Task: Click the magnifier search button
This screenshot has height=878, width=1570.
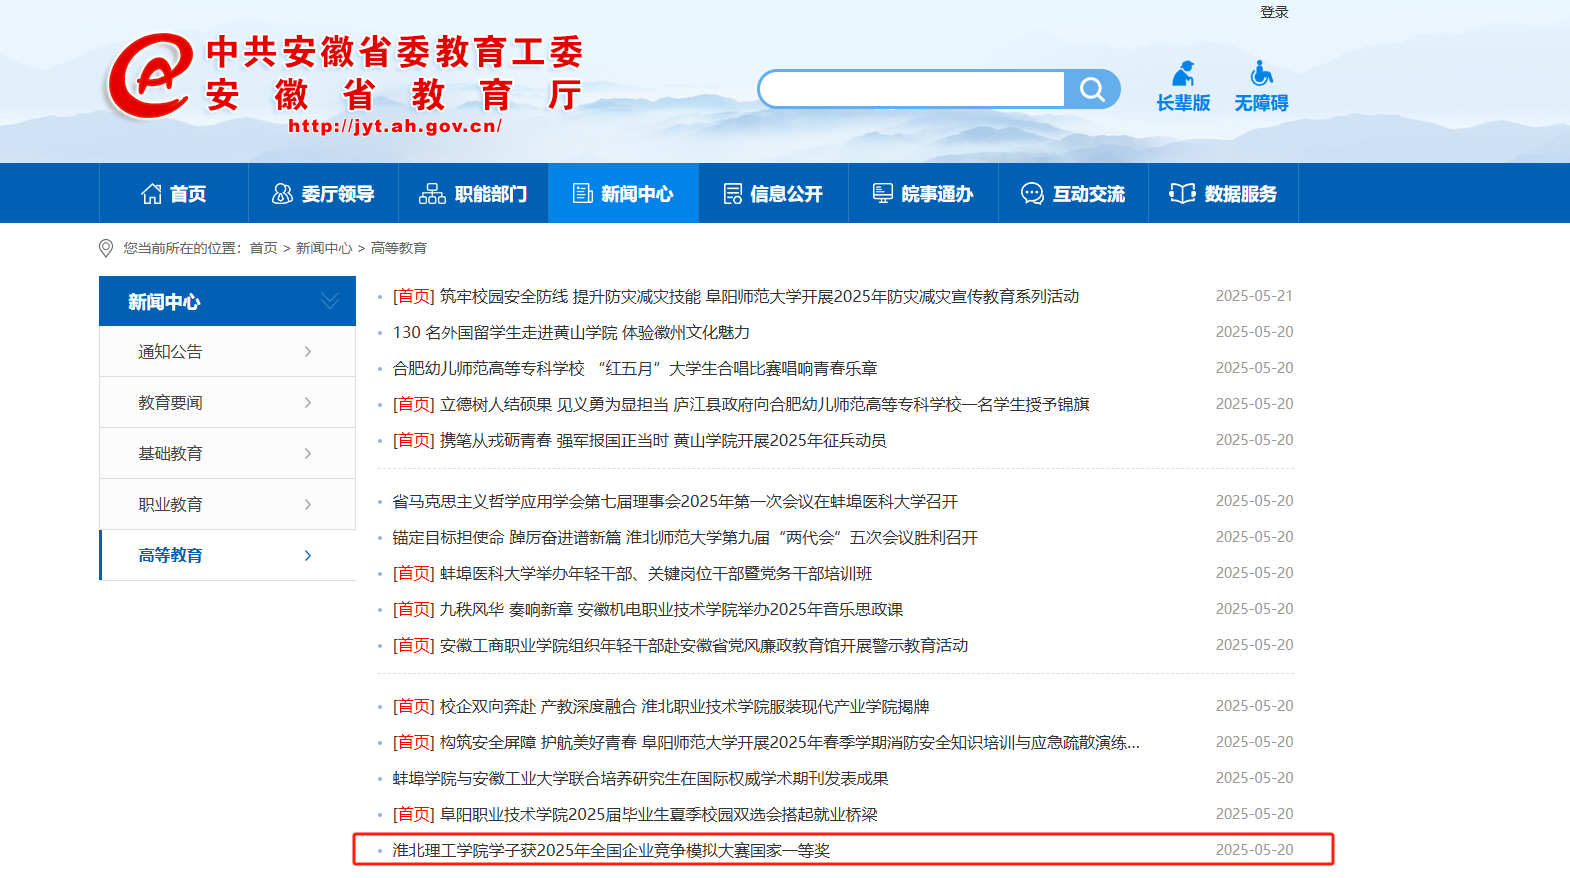Action: (1092, 90)
